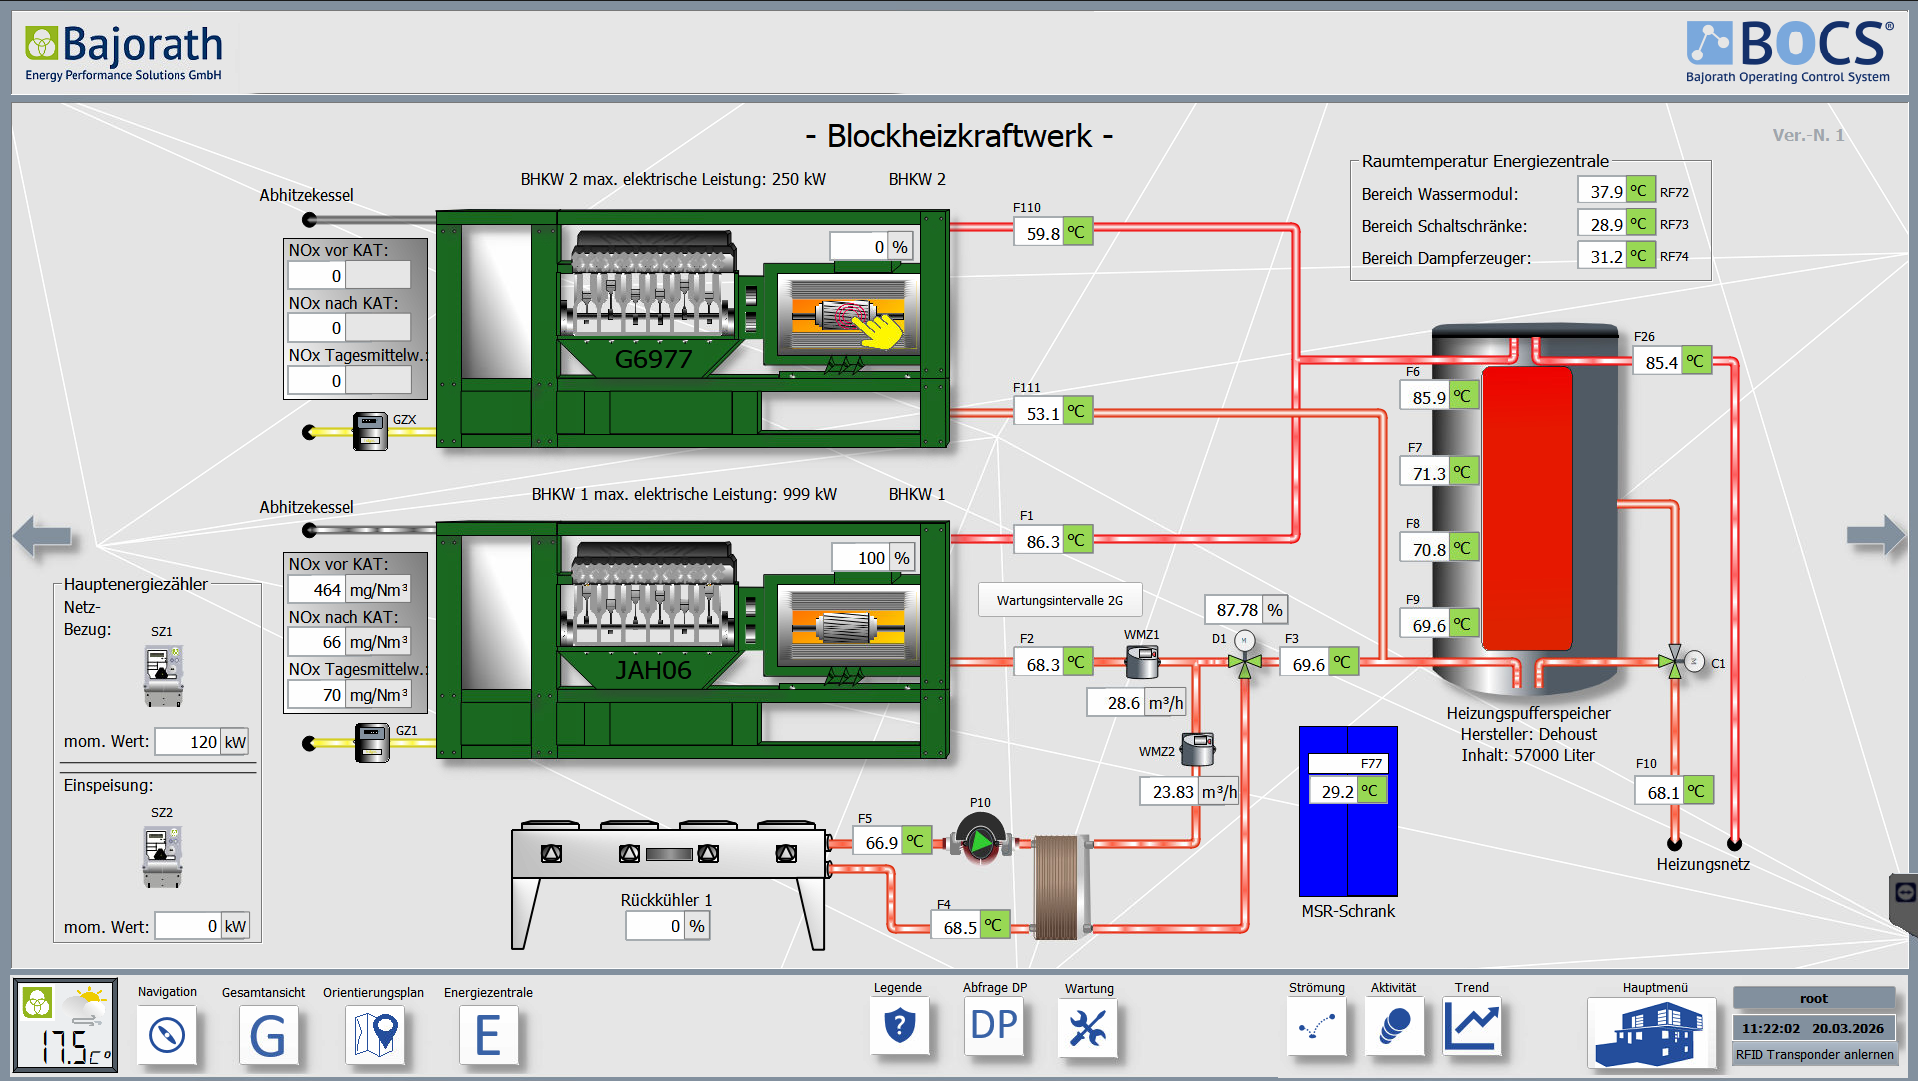Toggle pump P10
The height and width of the screenshot is (1081, 1918).
point(980,842)
